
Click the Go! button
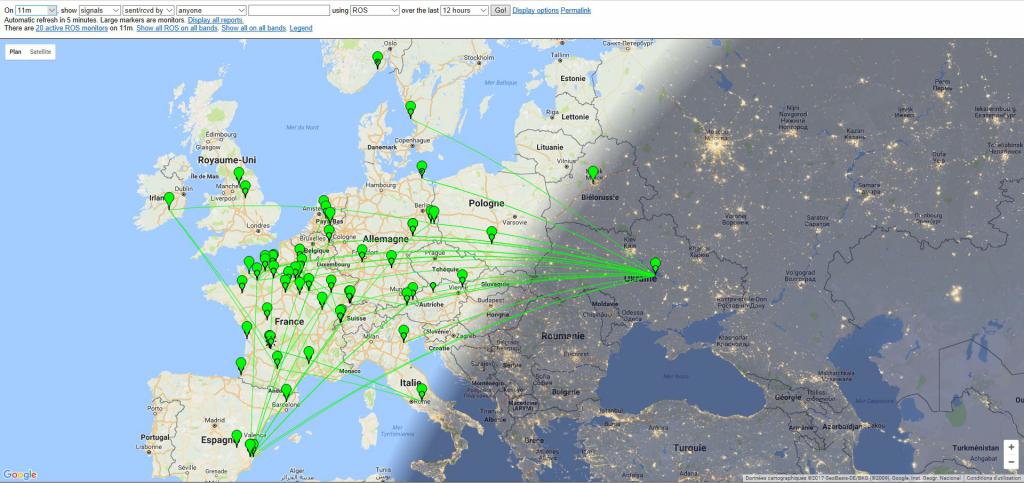pos(500,10)
